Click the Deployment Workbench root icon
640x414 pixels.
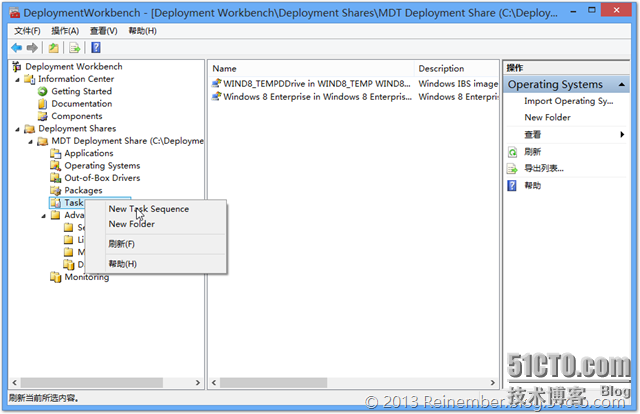(x=16, y=66)
